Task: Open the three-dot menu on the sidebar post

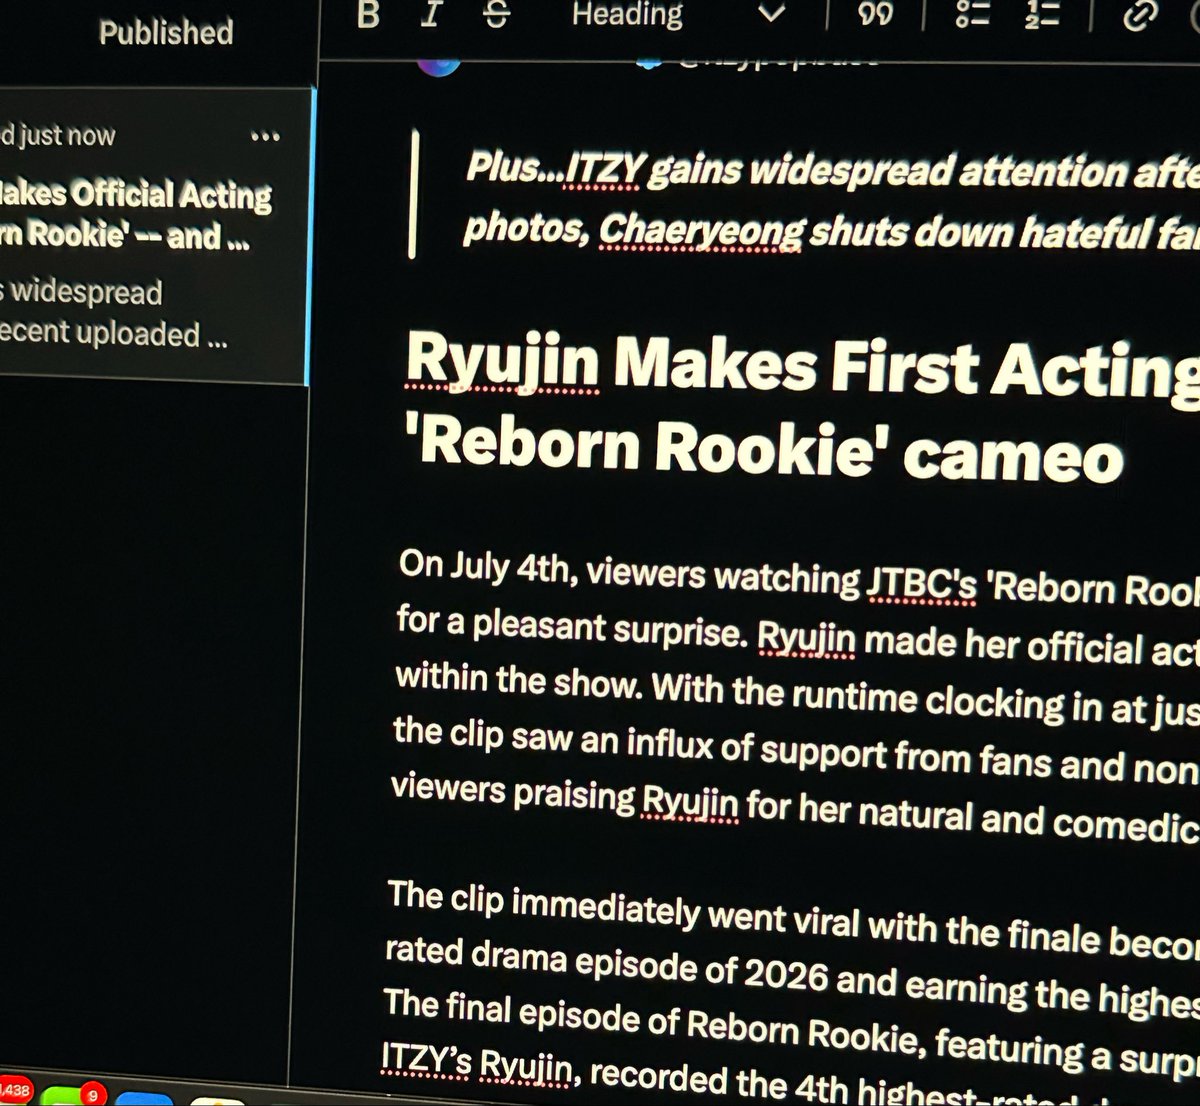Action: [265, 136]
